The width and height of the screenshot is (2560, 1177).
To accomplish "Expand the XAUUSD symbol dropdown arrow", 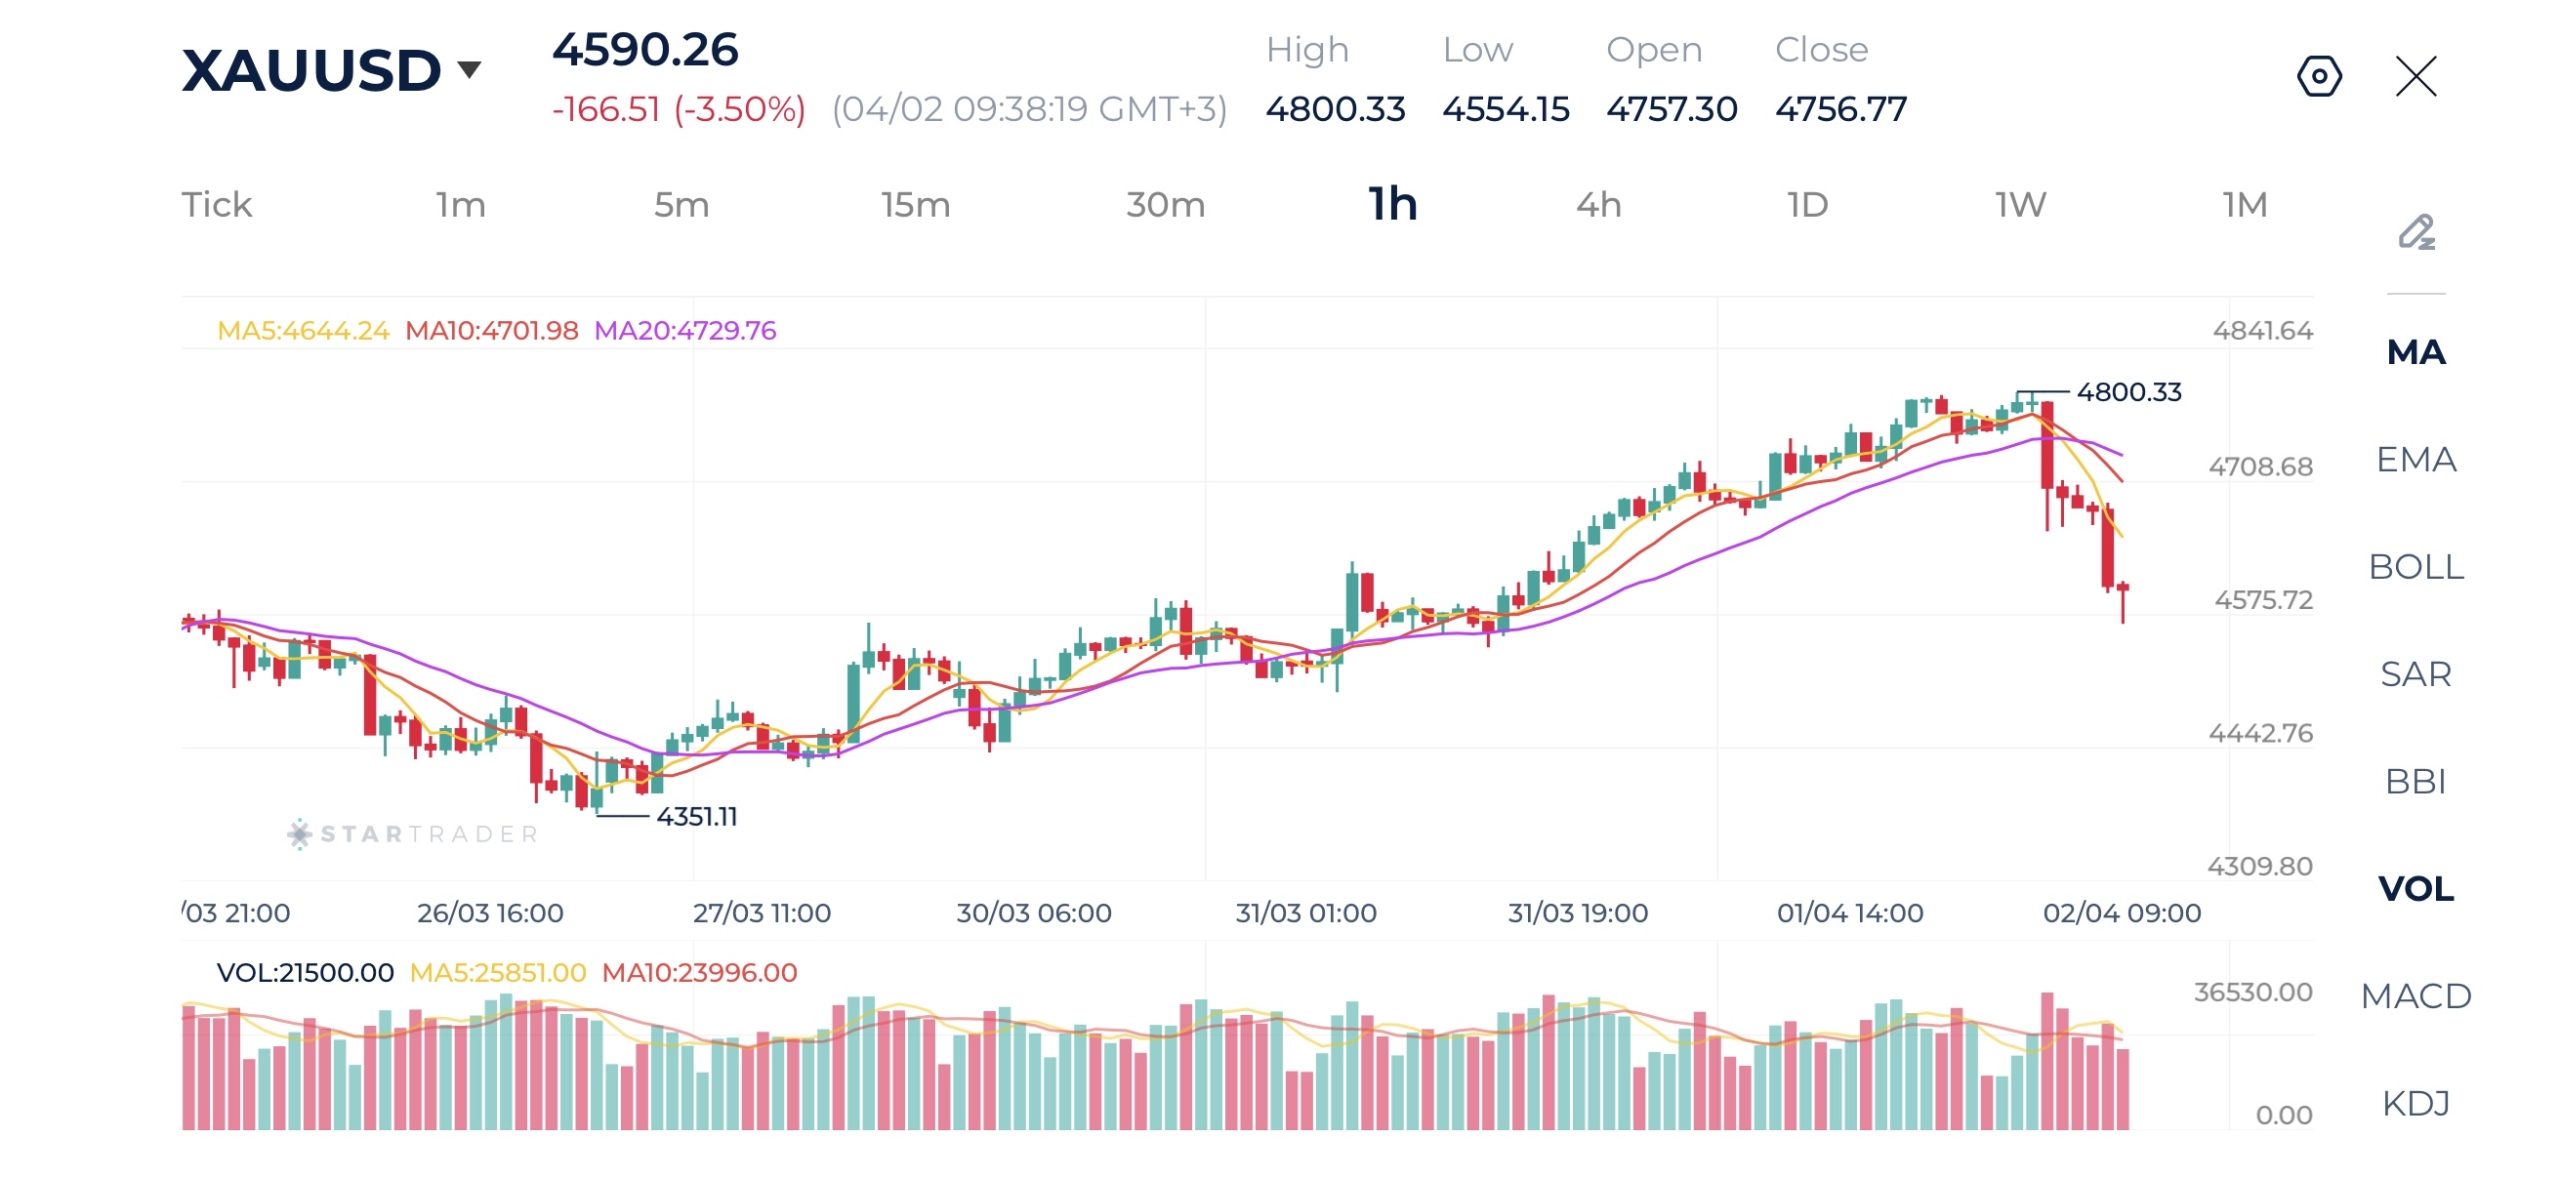I will coord(469,70).
